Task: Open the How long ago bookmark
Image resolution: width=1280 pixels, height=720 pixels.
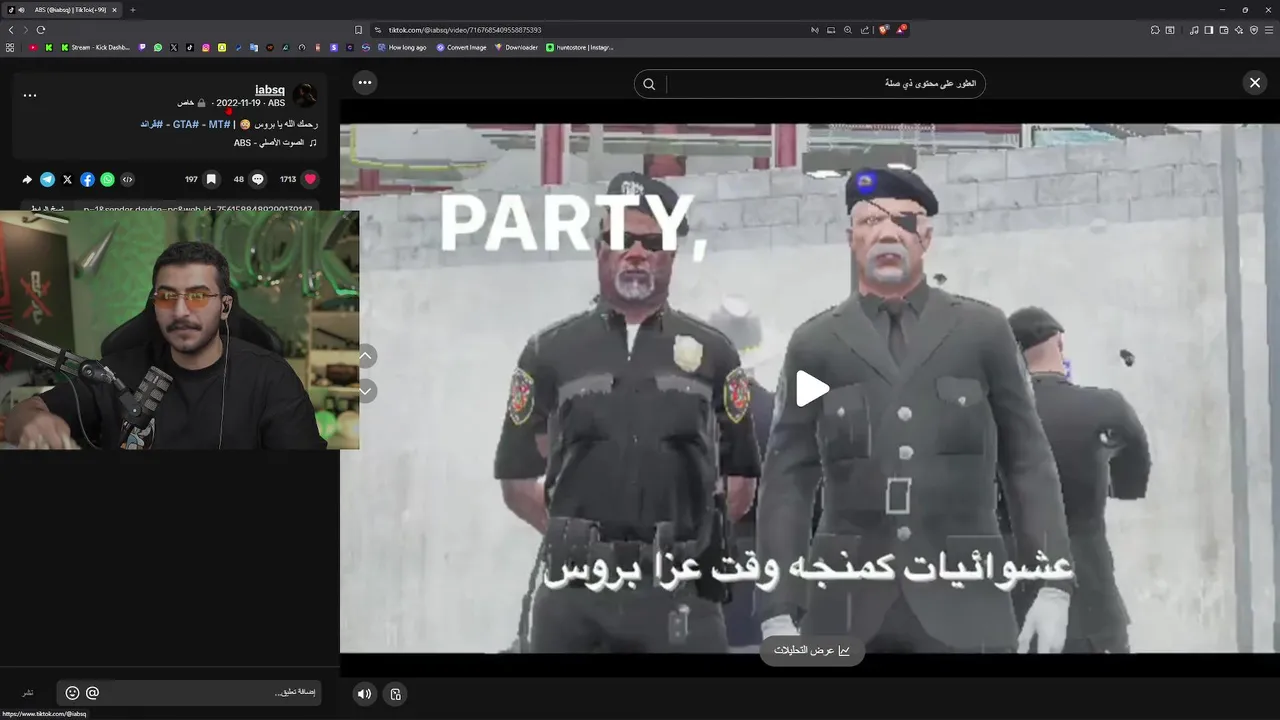Action: [401, 47]
